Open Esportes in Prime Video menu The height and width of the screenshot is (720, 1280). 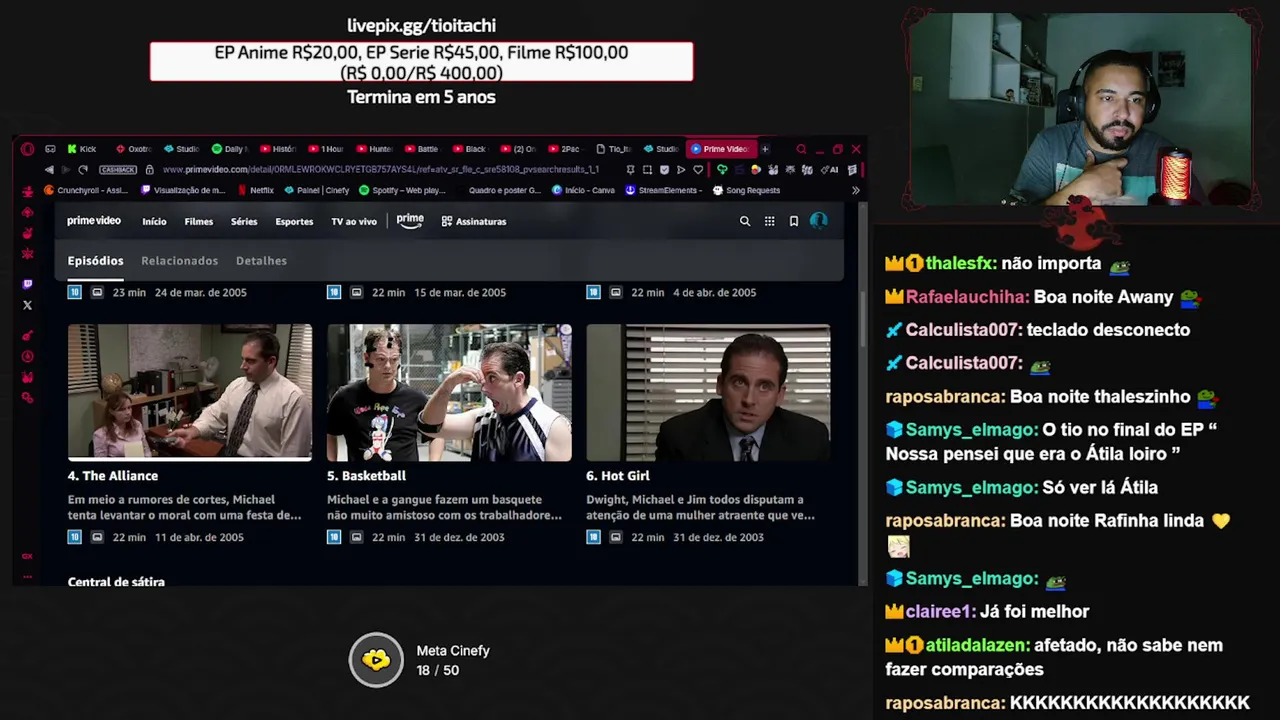(x=294, y=221)
